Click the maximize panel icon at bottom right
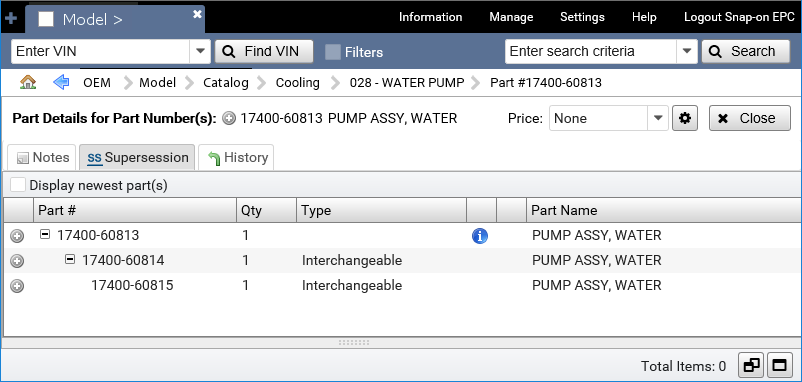The height and width of the screenshot is (382, 802). [779, 365]
